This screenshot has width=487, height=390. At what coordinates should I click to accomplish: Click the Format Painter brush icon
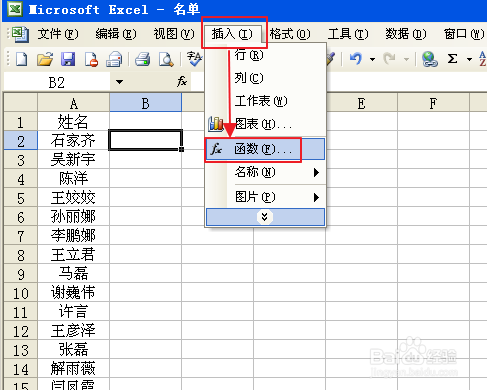(330, 59)
